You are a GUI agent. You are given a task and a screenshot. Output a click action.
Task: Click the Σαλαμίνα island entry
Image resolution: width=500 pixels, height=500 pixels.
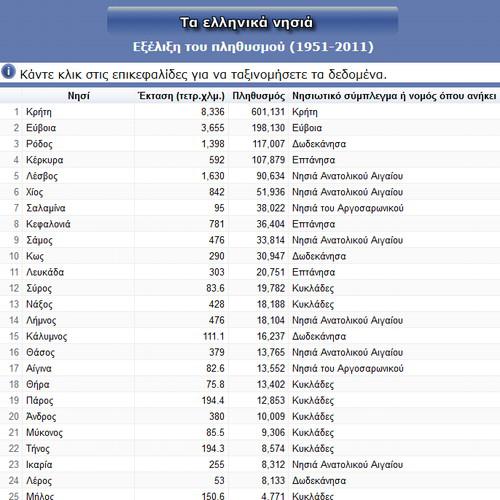point(46,208)
